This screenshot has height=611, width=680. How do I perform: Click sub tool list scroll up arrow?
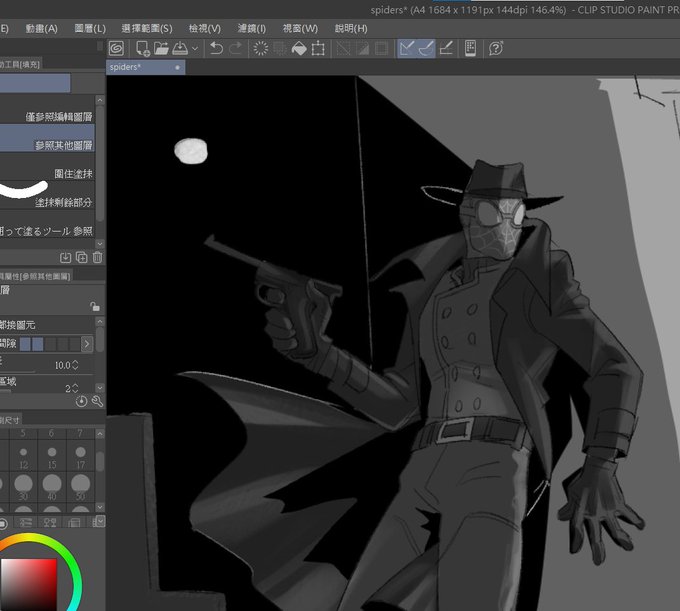click(x=100, y=100)
